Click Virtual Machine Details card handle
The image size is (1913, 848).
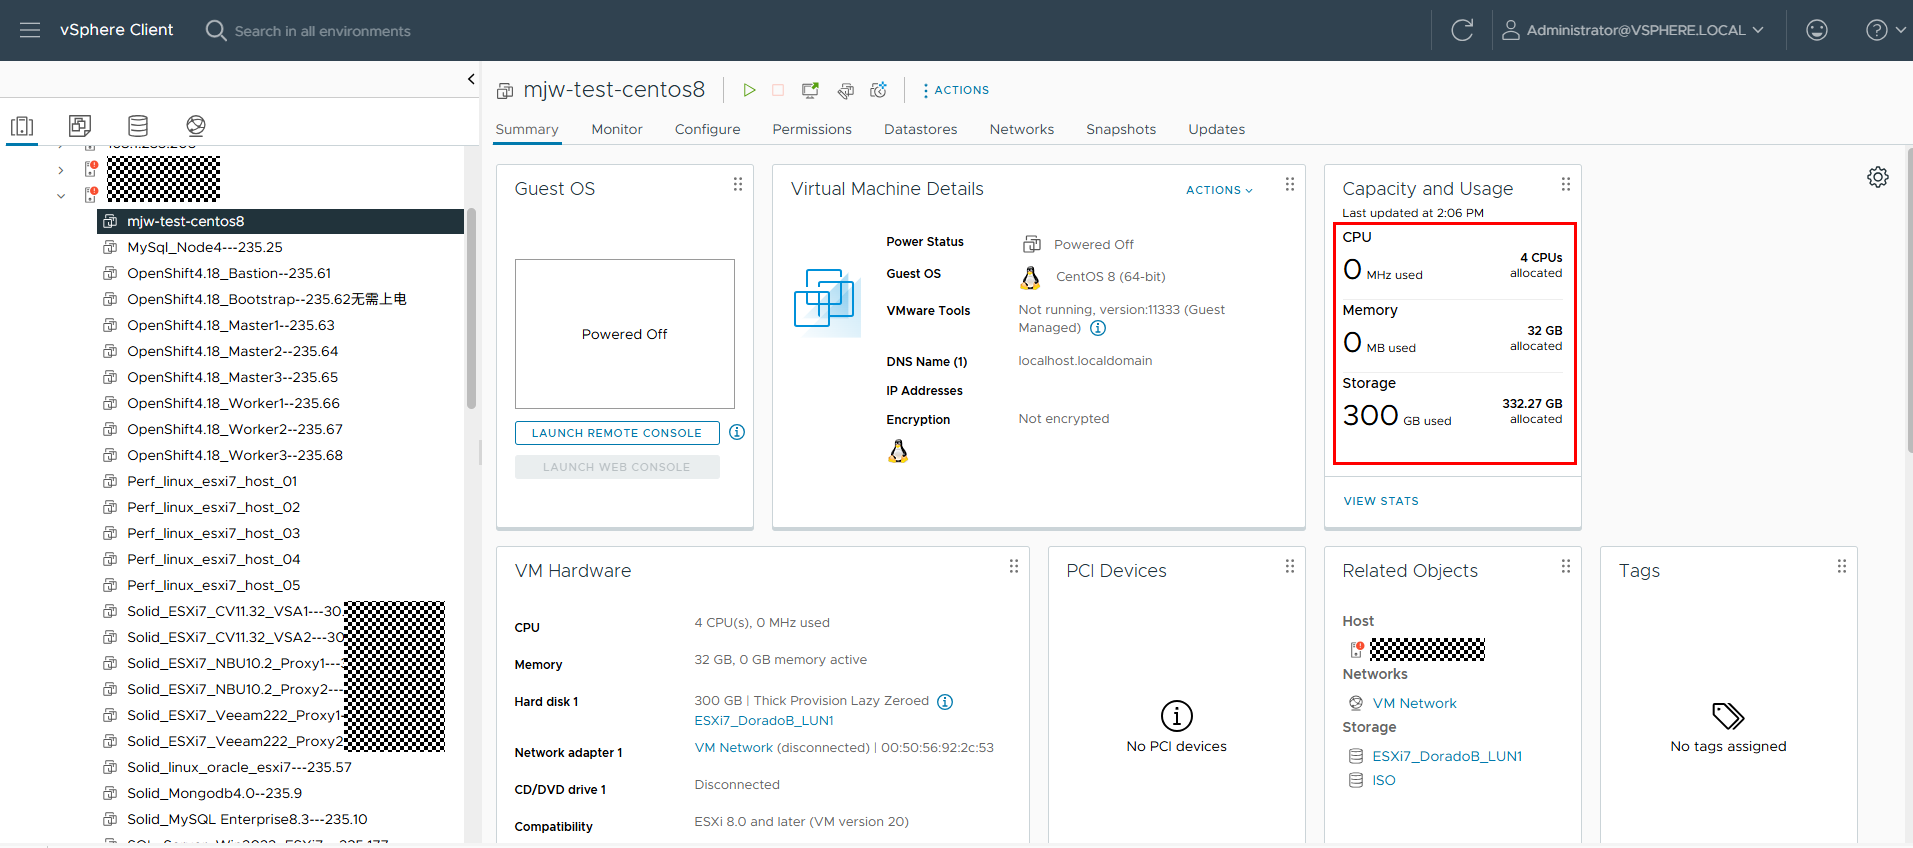point(1290,184)
